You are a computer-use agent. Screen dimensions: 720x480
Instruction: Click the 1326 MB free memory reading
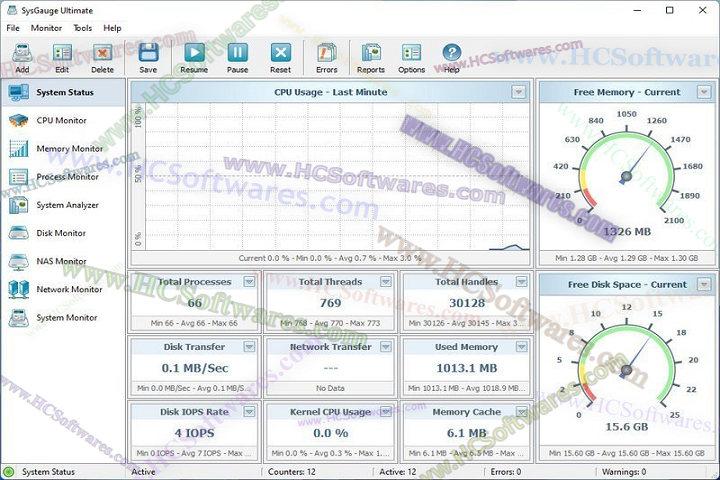point(627,232)
